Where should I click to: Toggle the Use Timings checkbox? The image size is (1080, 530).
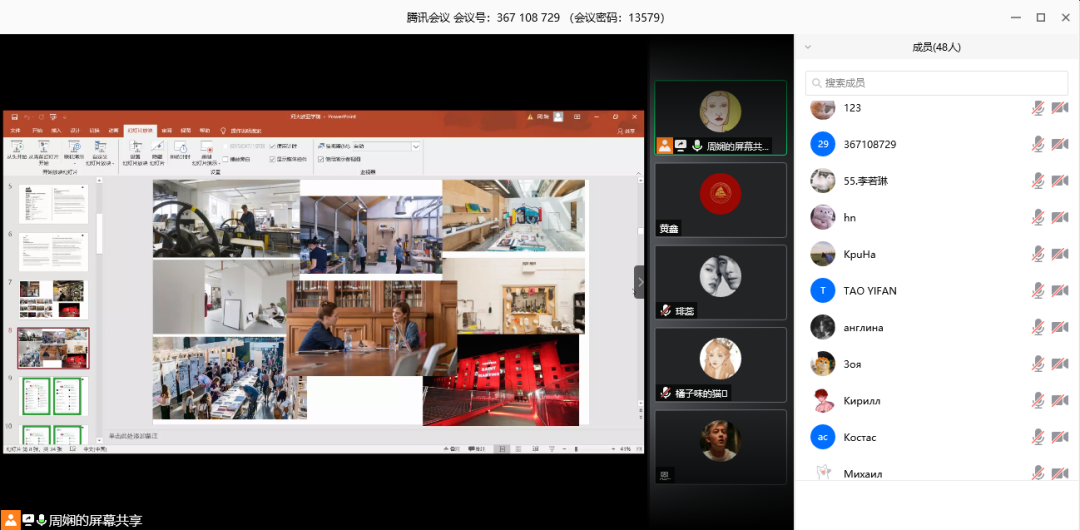(x=273, y=146)
